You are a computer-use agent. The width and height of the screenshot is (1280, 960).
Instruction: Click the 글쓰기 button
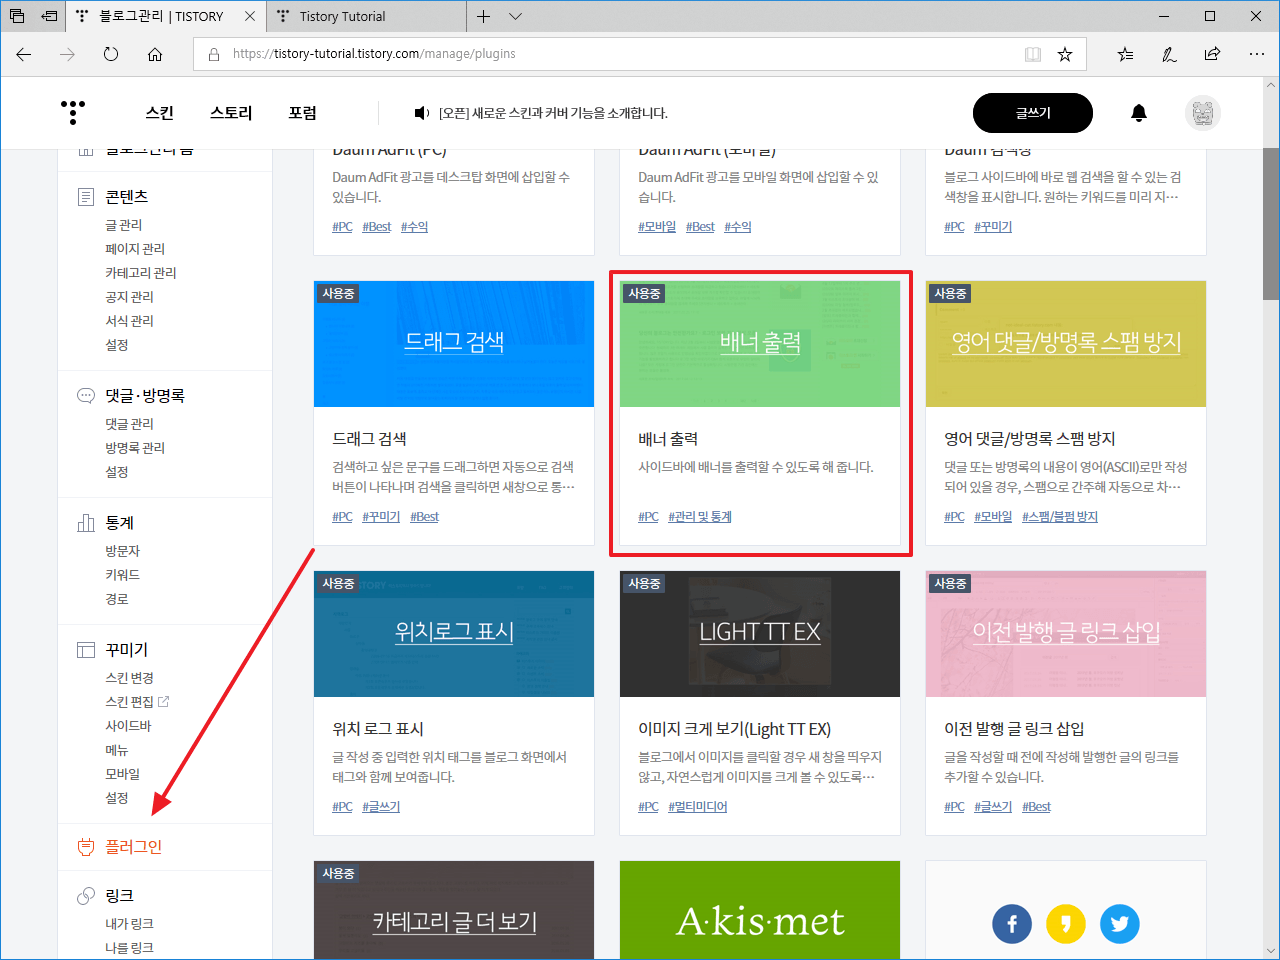1033,113
